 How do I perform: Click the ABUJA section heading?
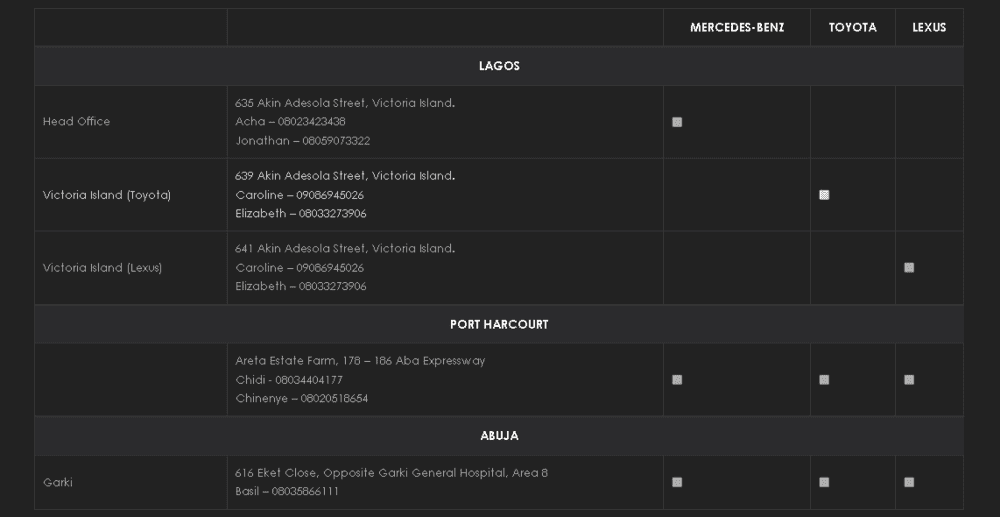pos(499,436)
